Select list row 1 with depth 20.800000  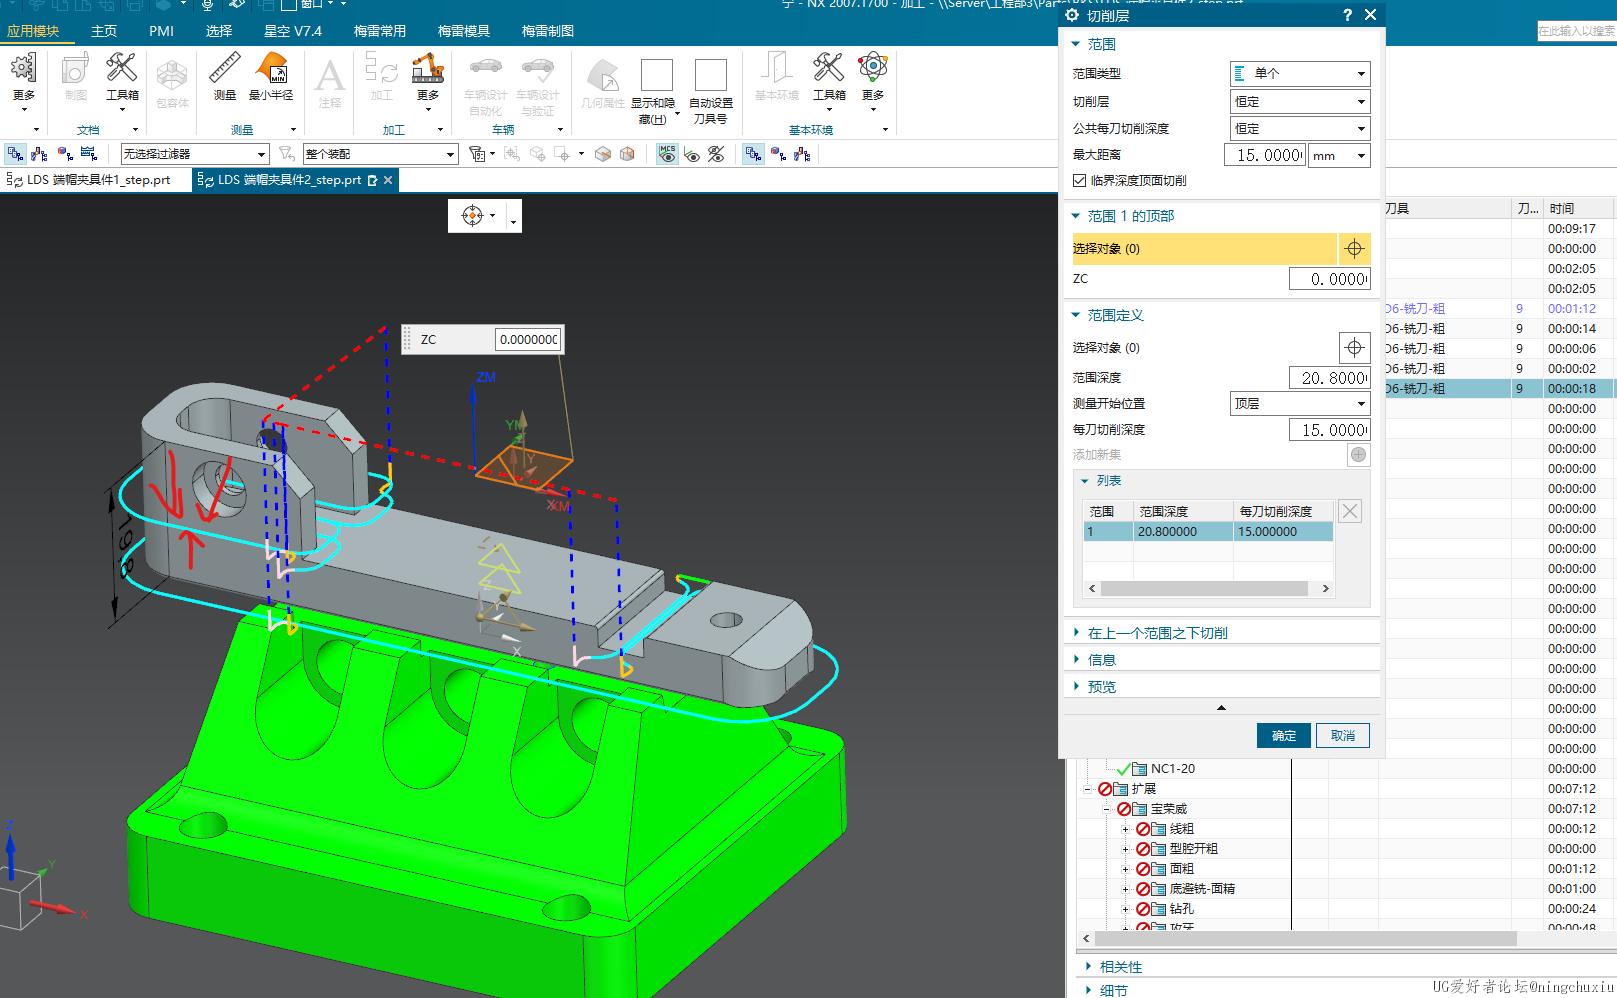pyautogui.click(x=1208, y=532)
